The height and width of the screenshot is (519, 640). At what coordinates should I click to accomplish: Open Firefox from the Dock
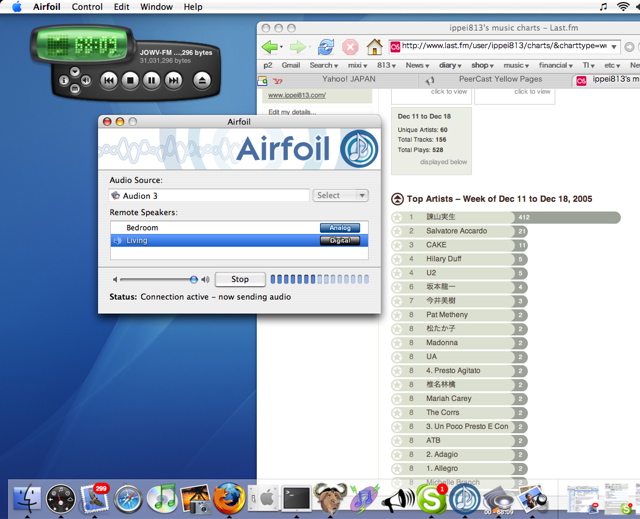click(229, 497)
